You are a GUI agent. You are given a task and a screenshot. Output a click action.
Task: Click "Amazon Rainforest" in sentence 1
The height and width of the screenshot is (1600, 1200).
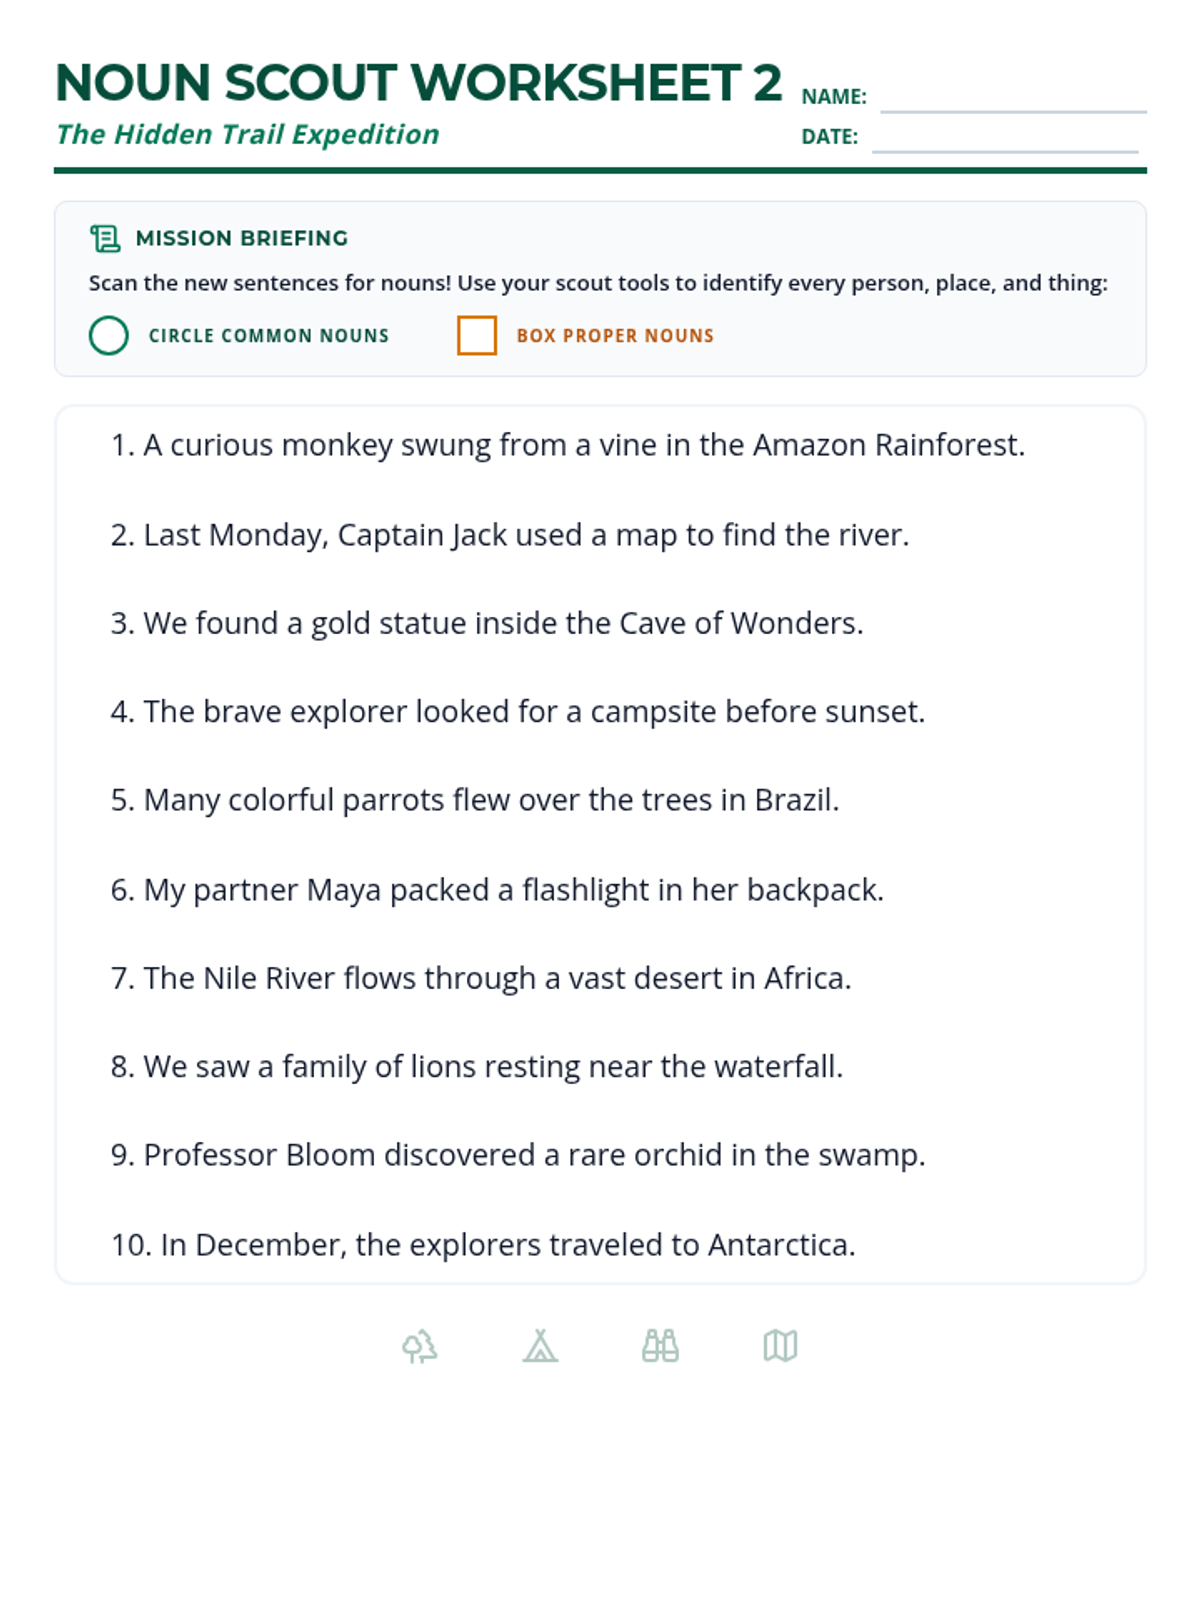[887, 445]
